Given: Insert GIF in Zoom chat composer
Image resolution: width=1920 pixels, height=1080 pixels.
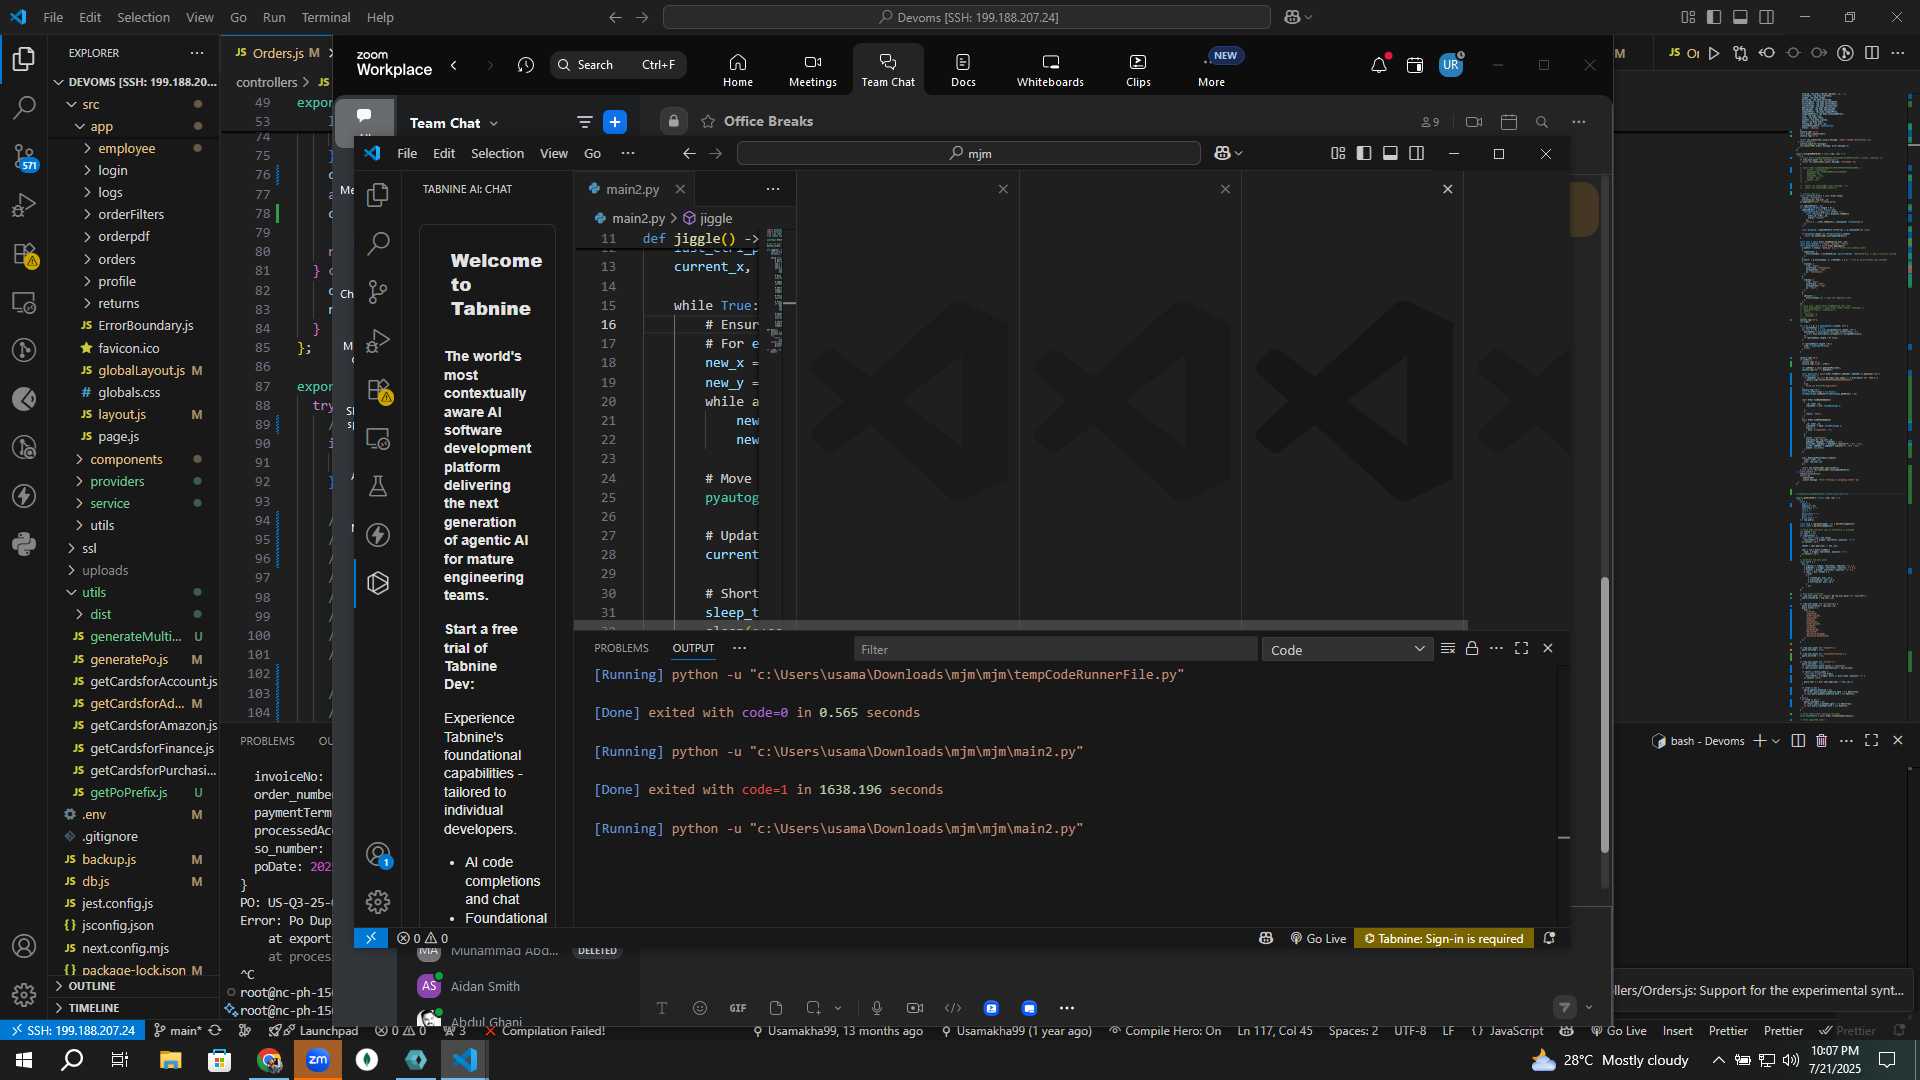Looking at the screenshot, I should point(738,1008).
